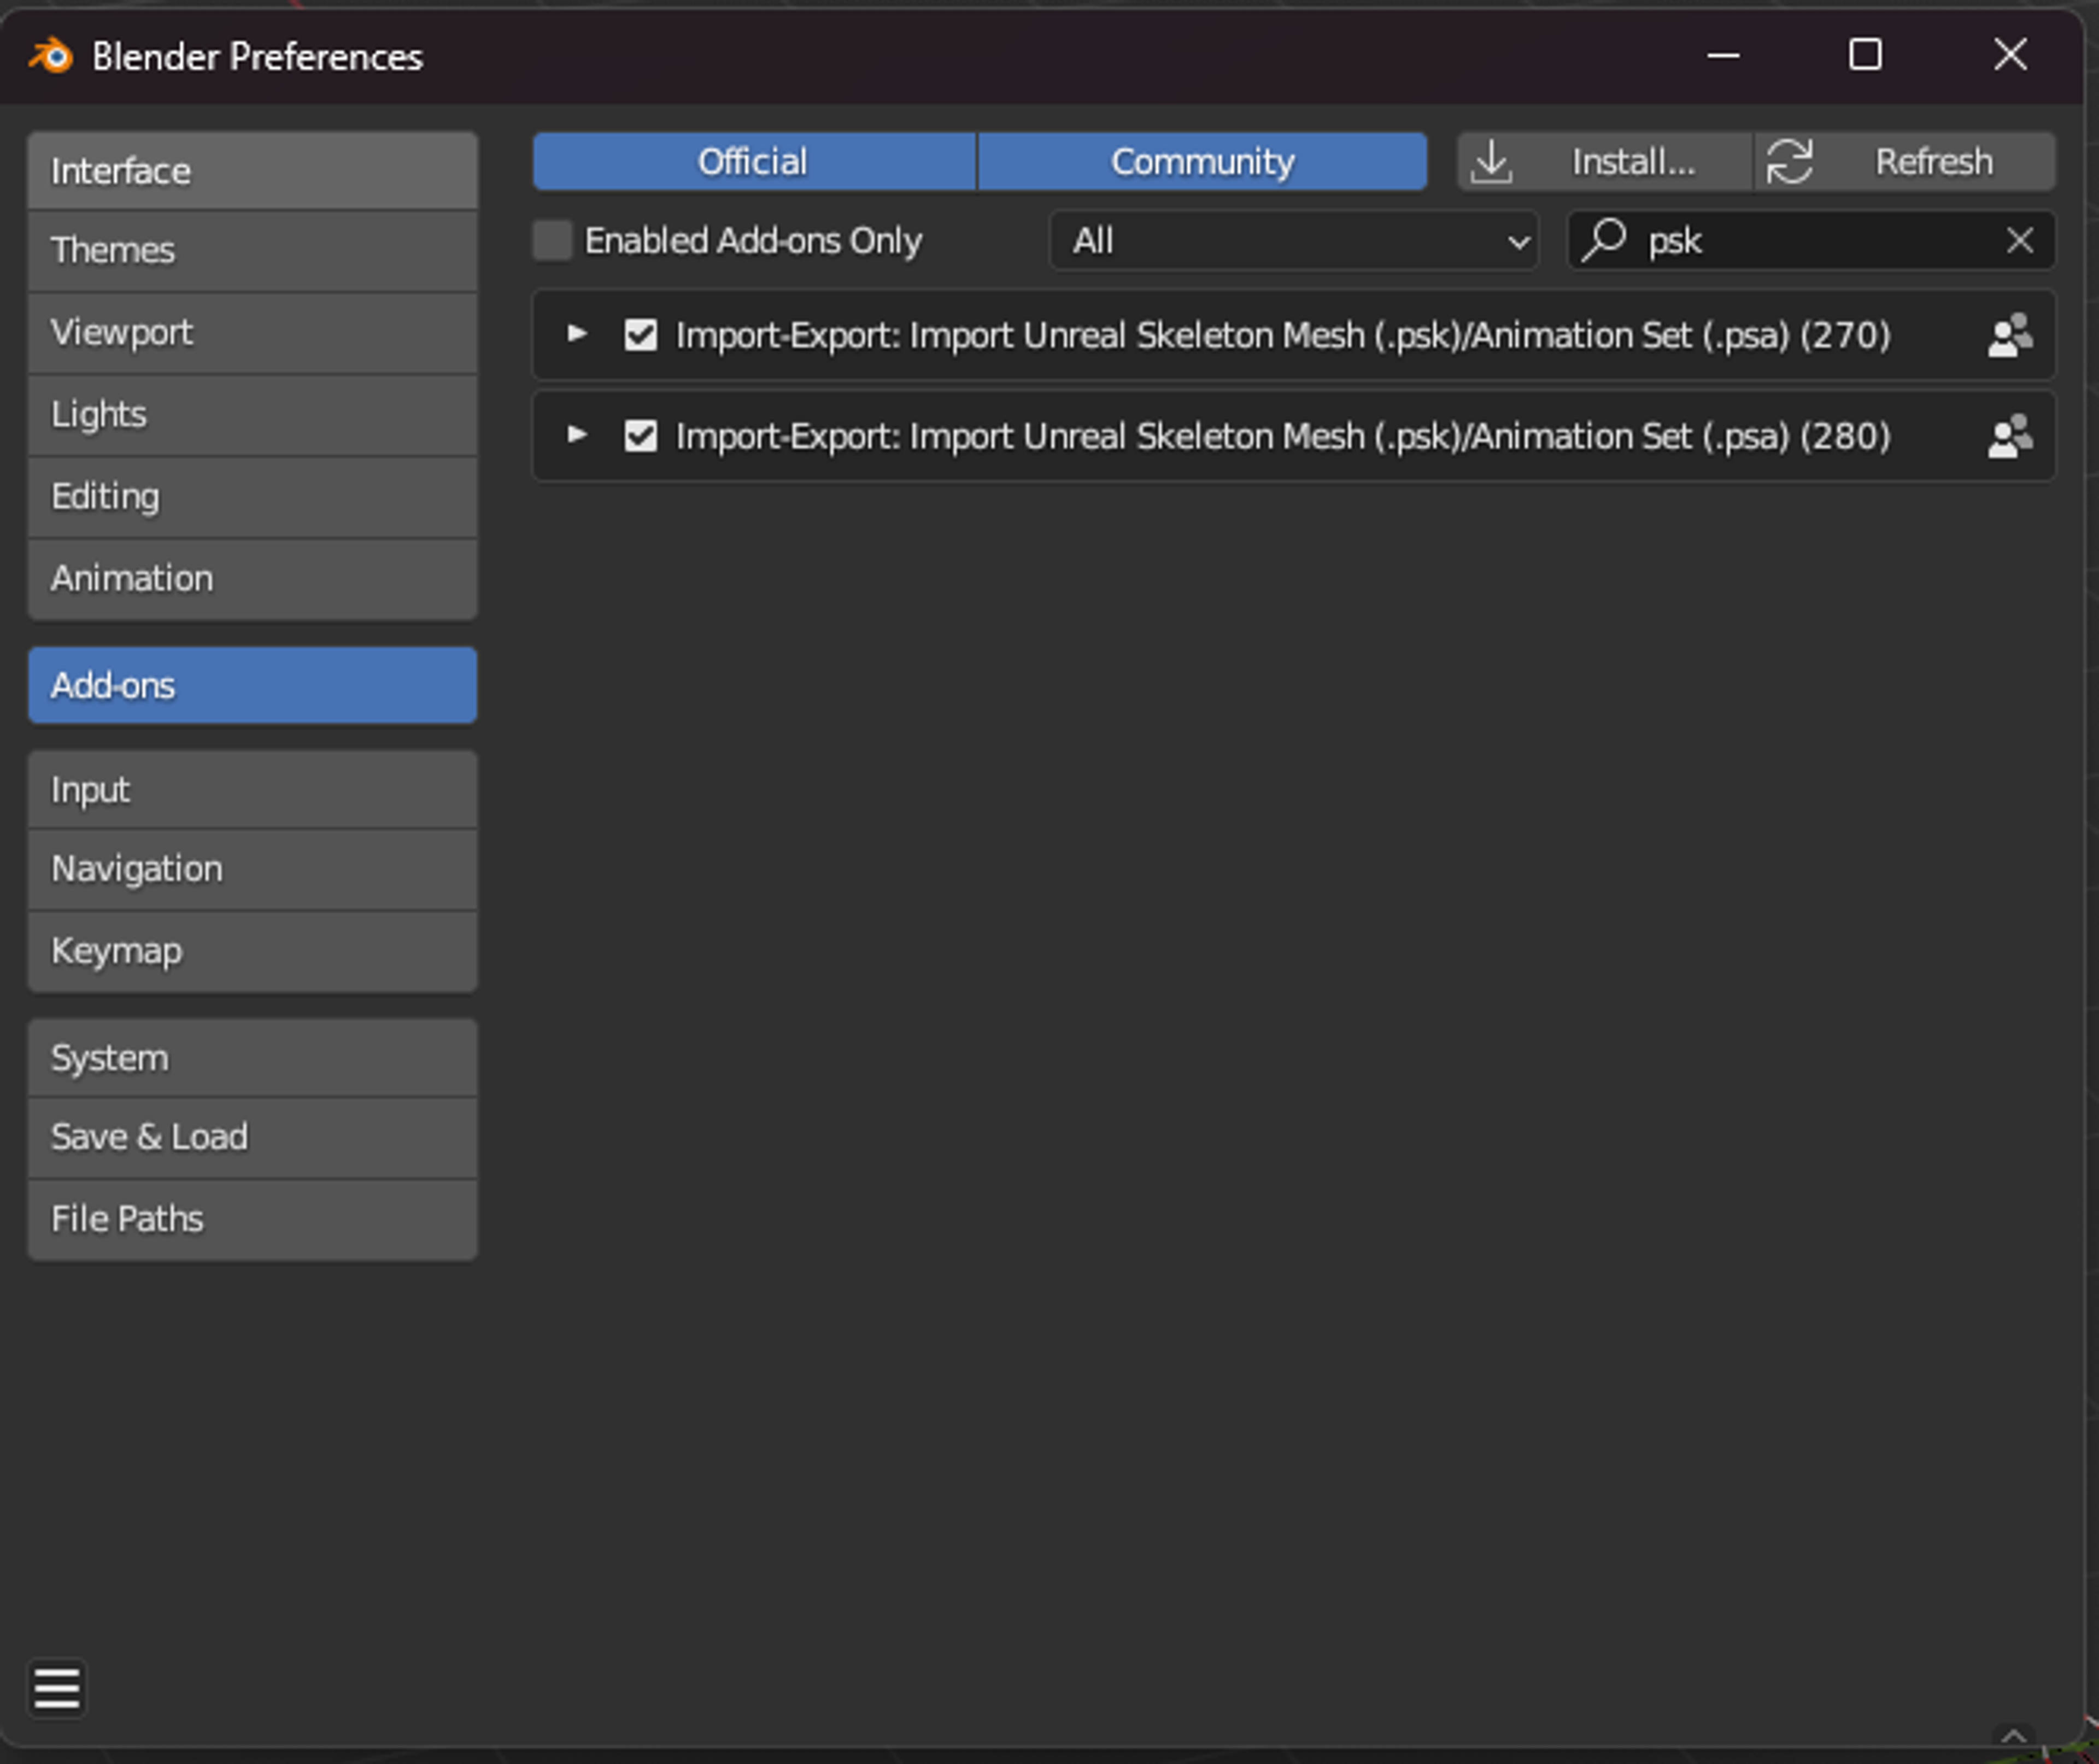Screen dimensions: 2099x1764
Task: Click the Install... button
Action: (1604, 161)
